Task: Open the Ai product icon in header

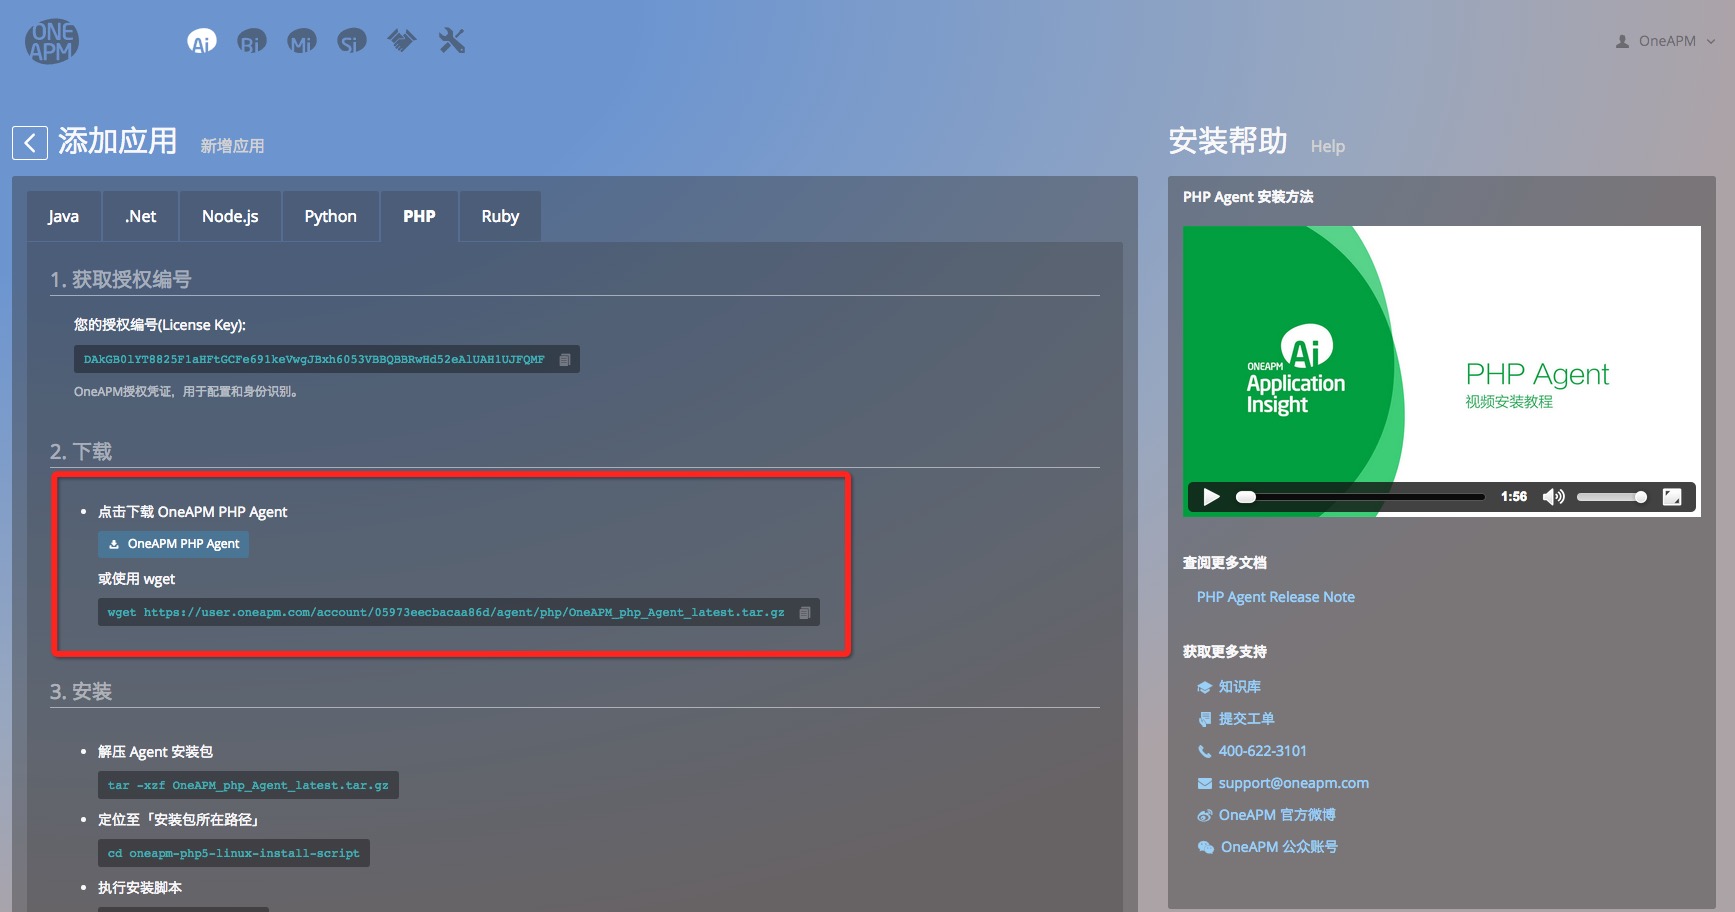Action: (x=202, y=41)
